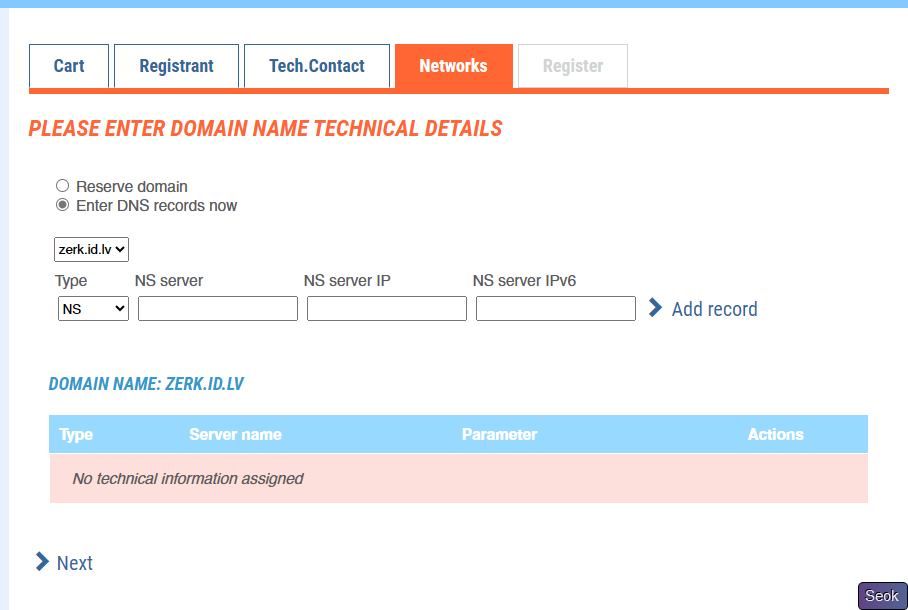Select the active Networks tab
This screenshot has width=908, height=610.
point(453,66)
